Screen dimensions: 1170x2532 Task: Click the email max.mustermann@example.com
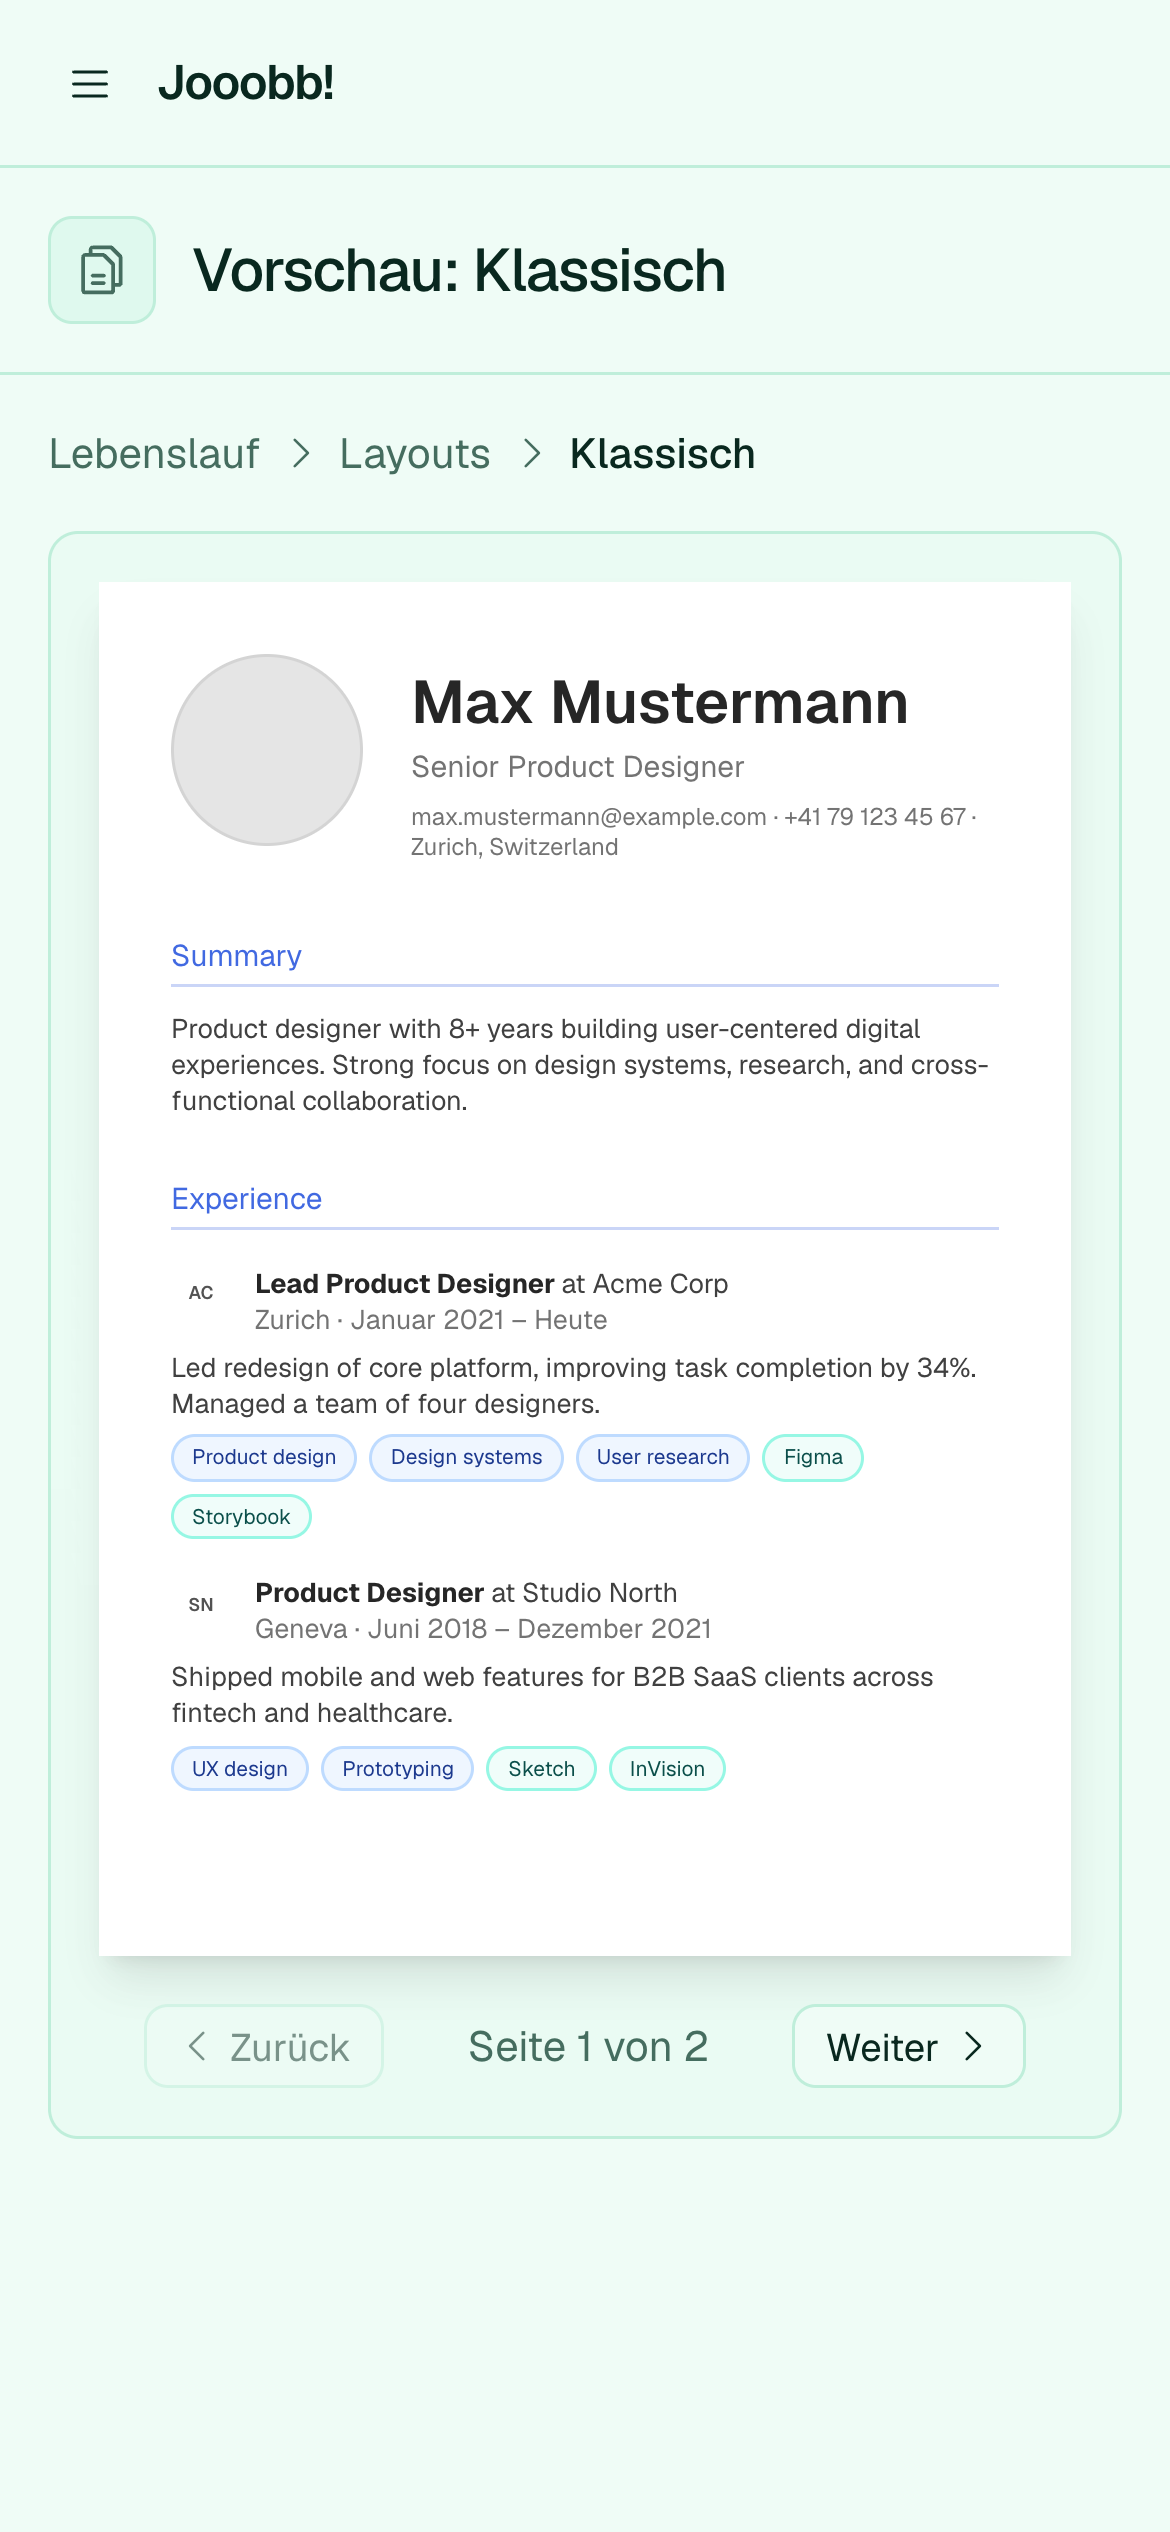589,817
